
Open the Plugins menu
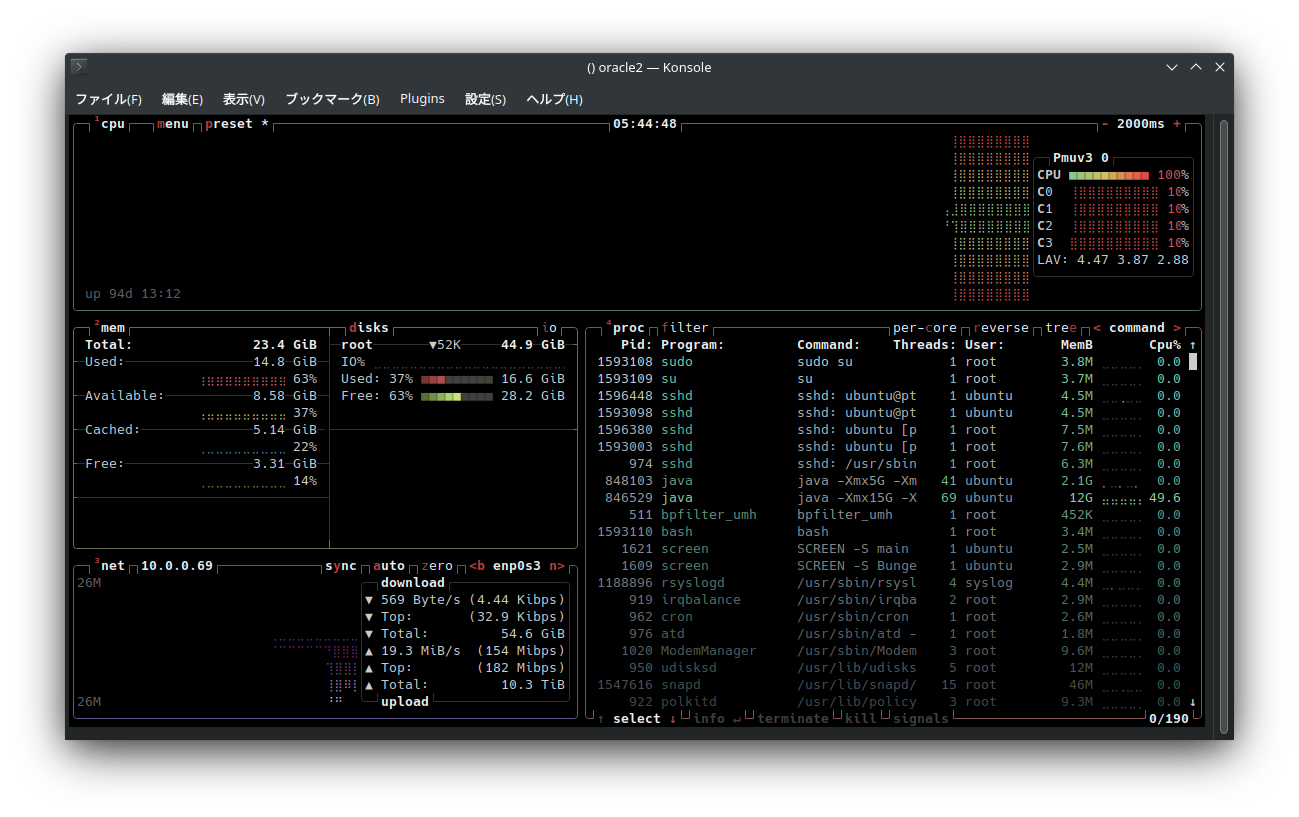point(422,99)
